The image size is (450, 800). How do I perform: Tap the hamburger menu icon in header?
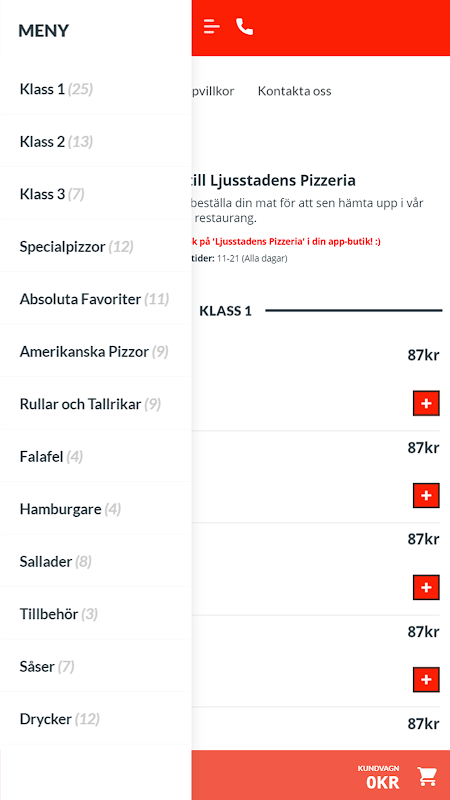212,26
